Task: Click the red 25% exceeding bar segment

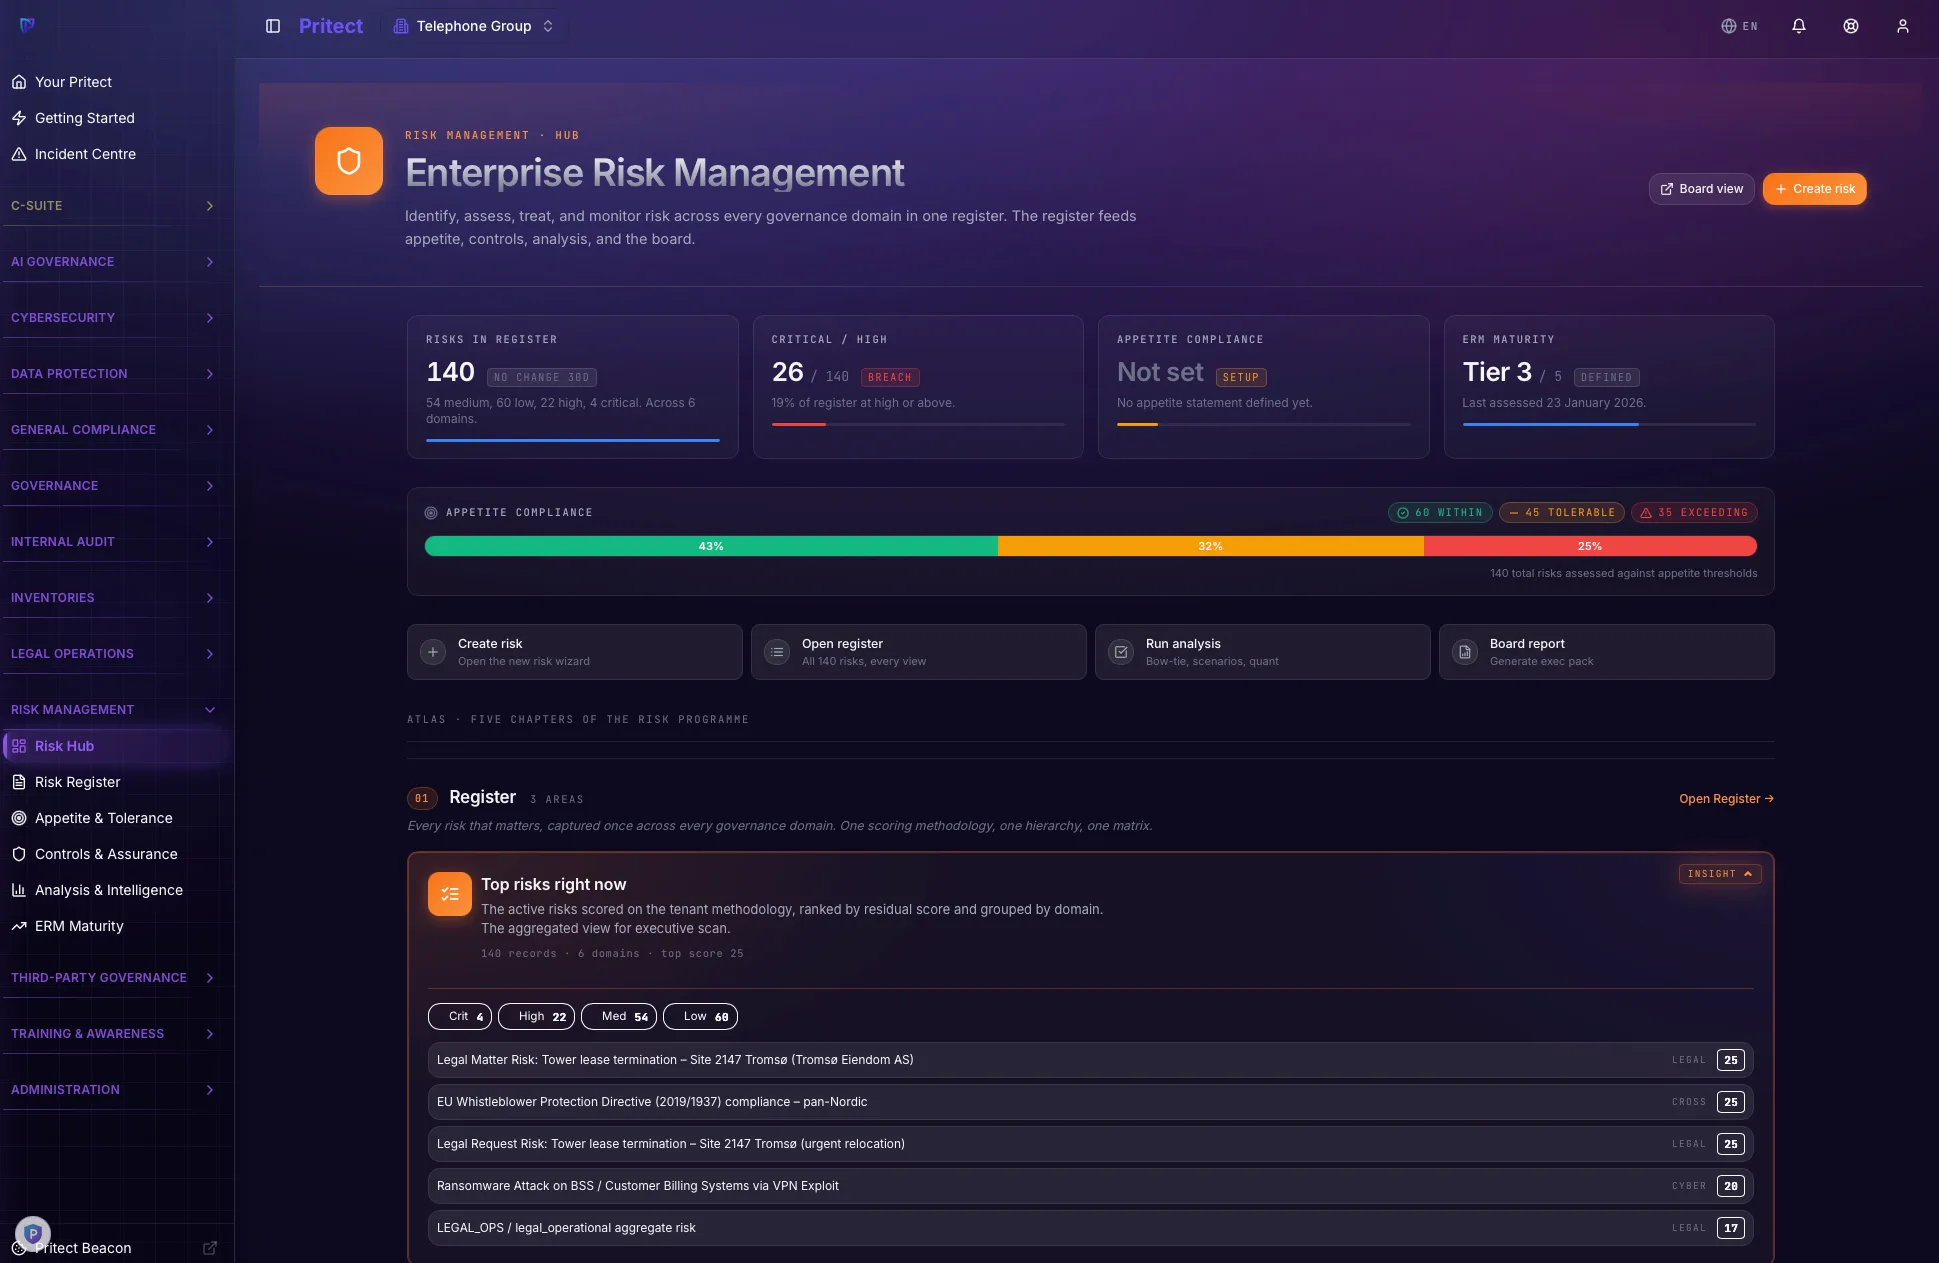Action: (1590, 546)
